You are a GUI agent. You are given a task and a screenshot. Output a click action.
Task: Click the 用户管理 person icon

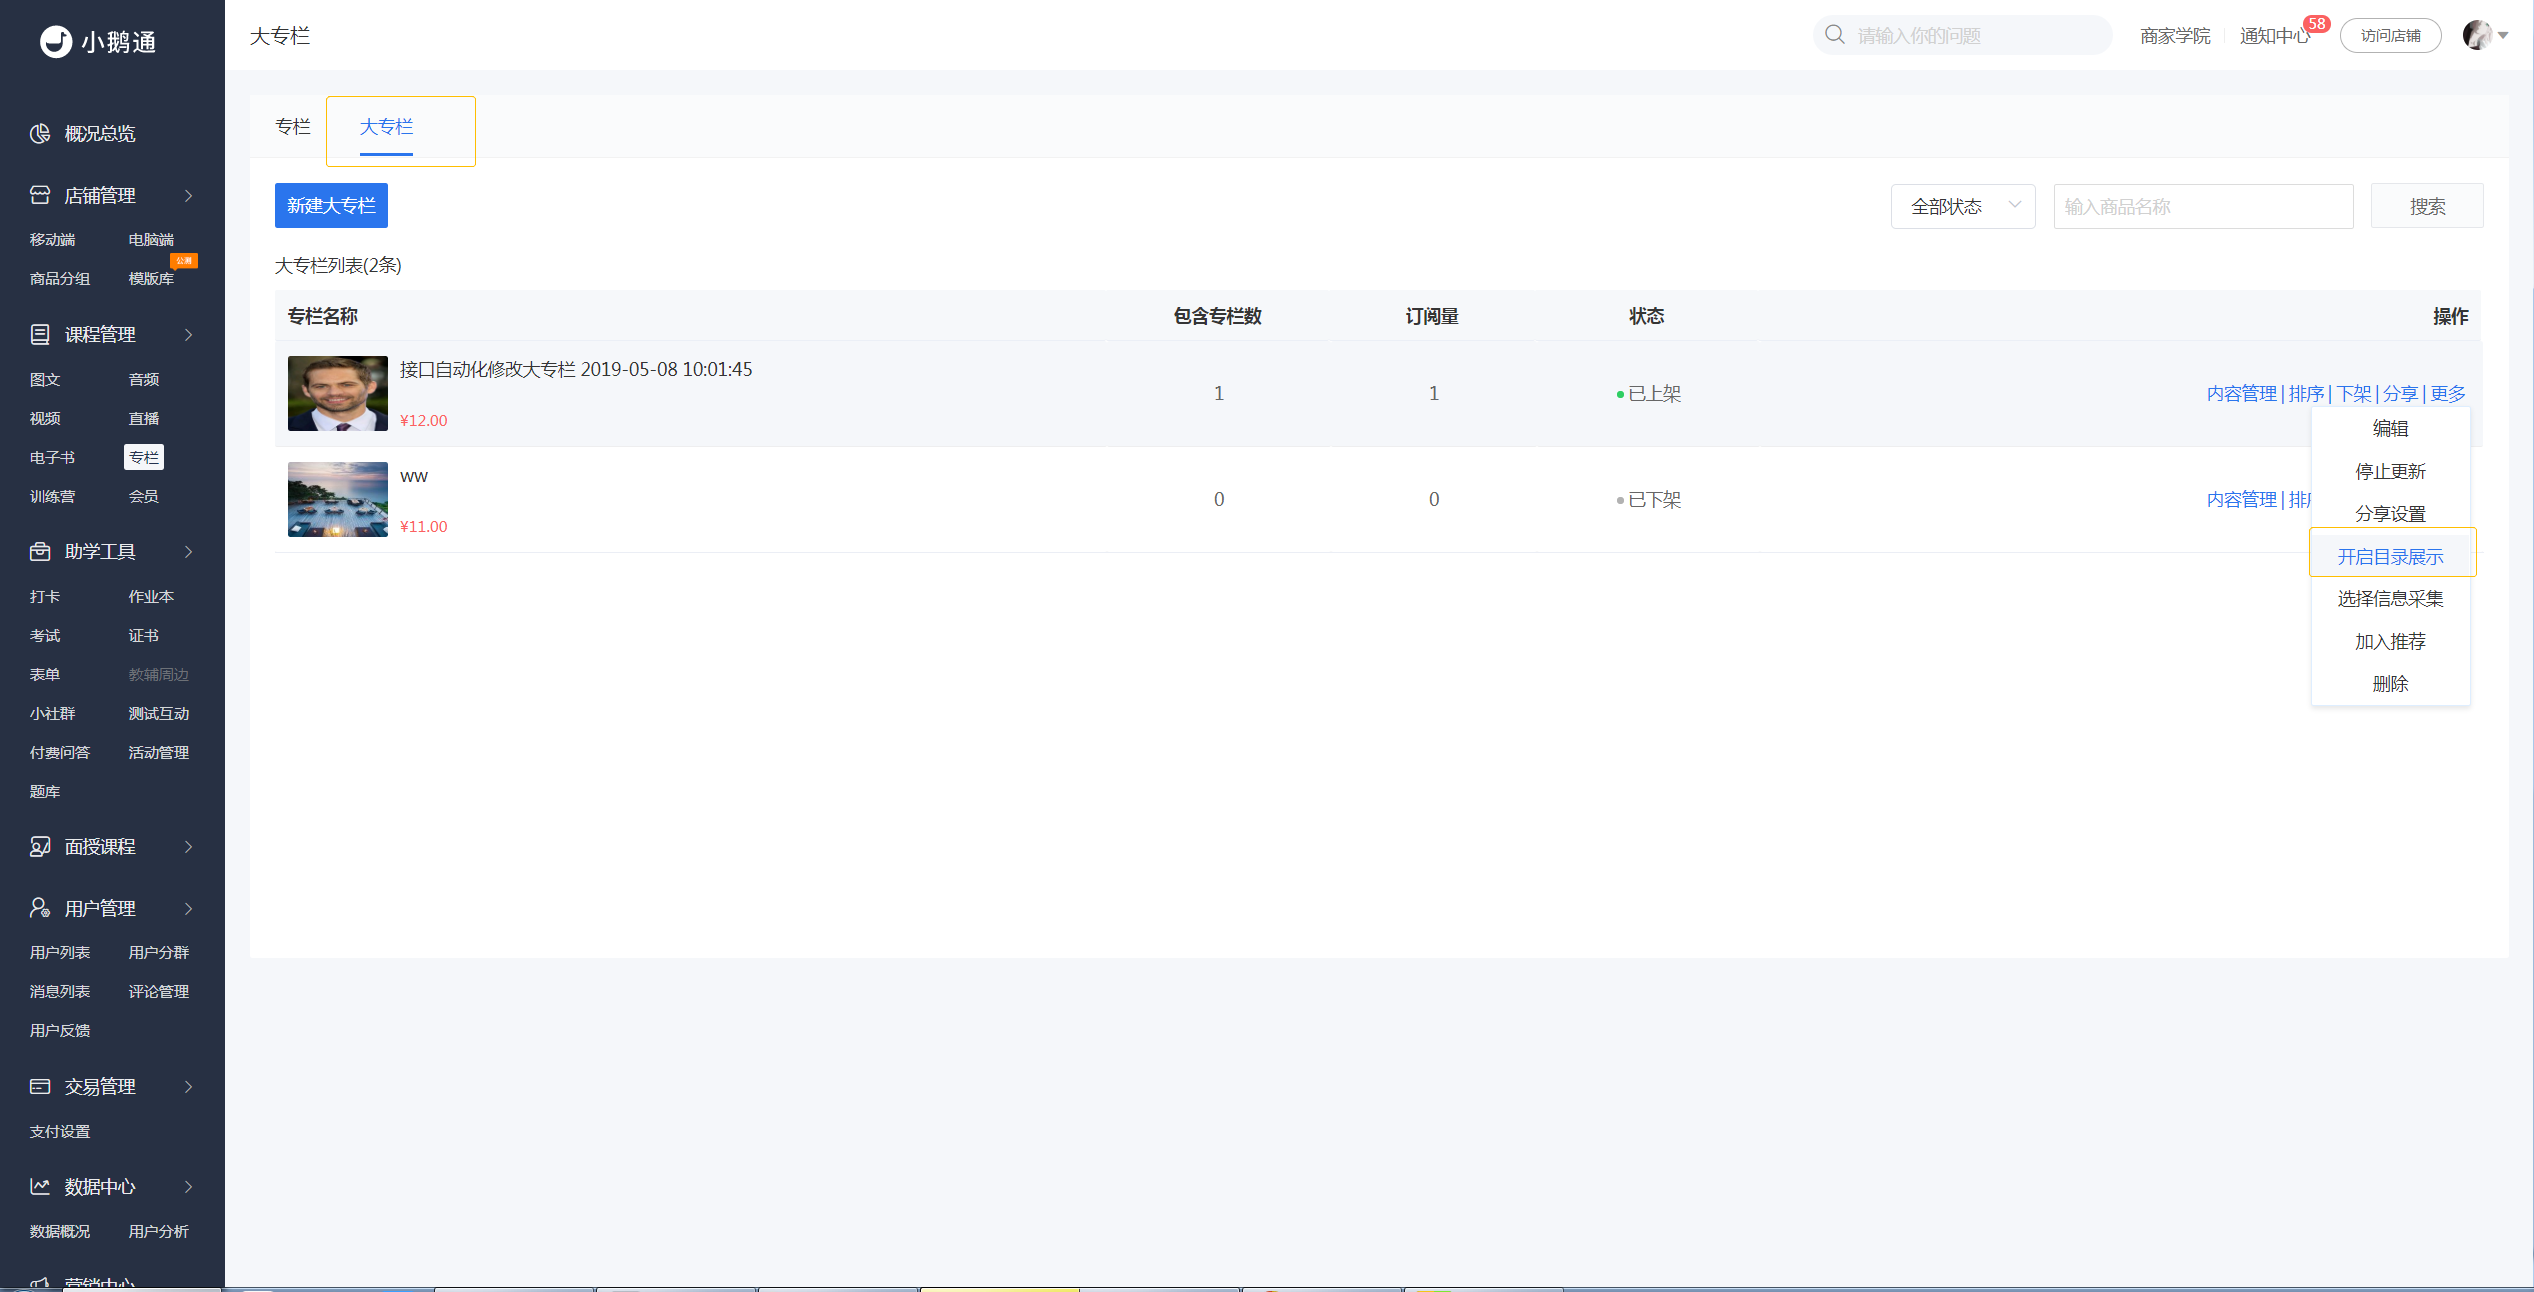point(40,909)
